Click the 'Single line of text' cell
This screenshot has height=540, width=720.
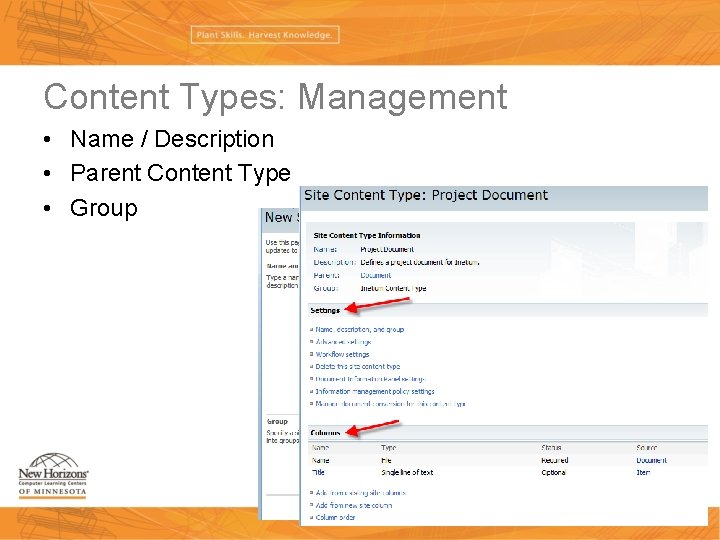(407, 472)
